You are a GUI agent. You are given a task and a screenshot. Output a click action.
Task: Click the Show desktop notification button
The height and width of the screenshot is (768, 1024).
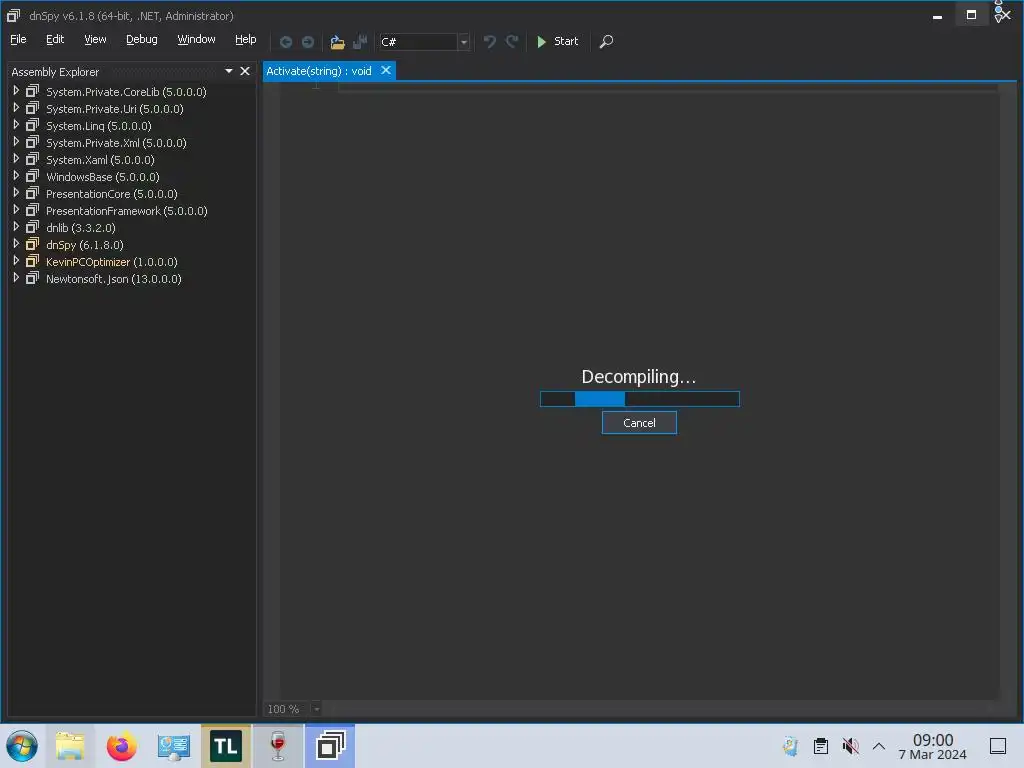pos(998,746)
